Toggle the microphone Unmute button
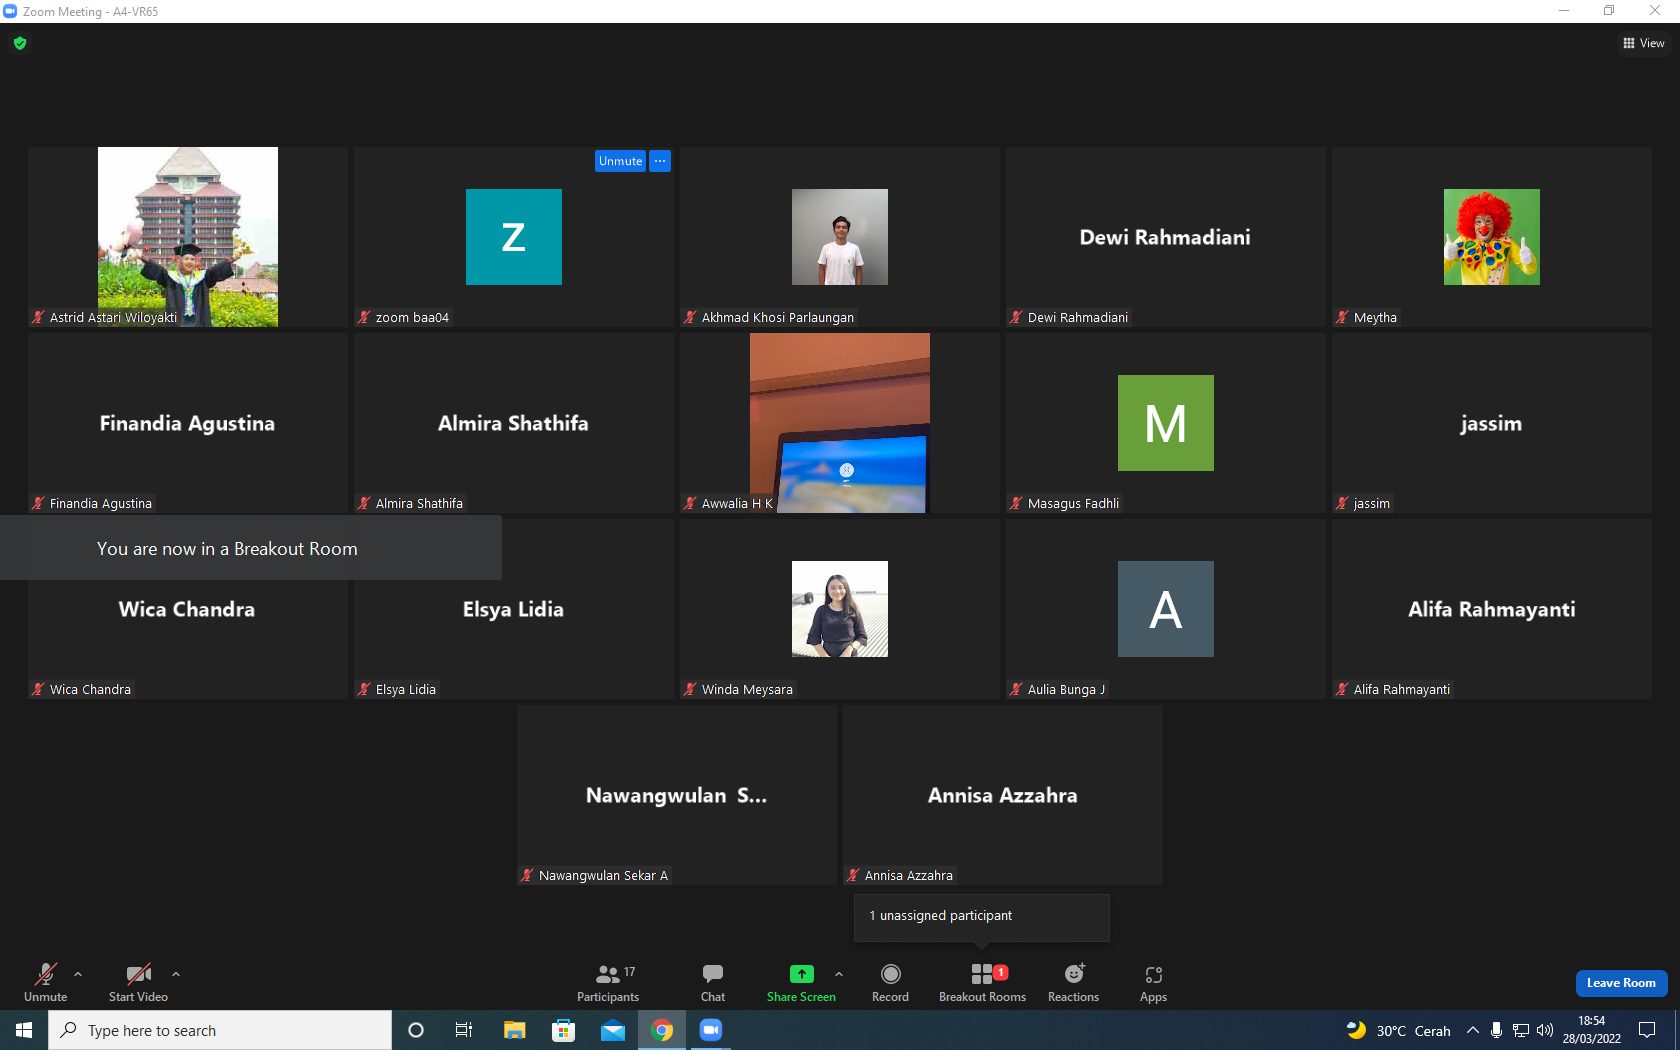Viewport: 1680px width, 1050px height. (x=46, y=983)
